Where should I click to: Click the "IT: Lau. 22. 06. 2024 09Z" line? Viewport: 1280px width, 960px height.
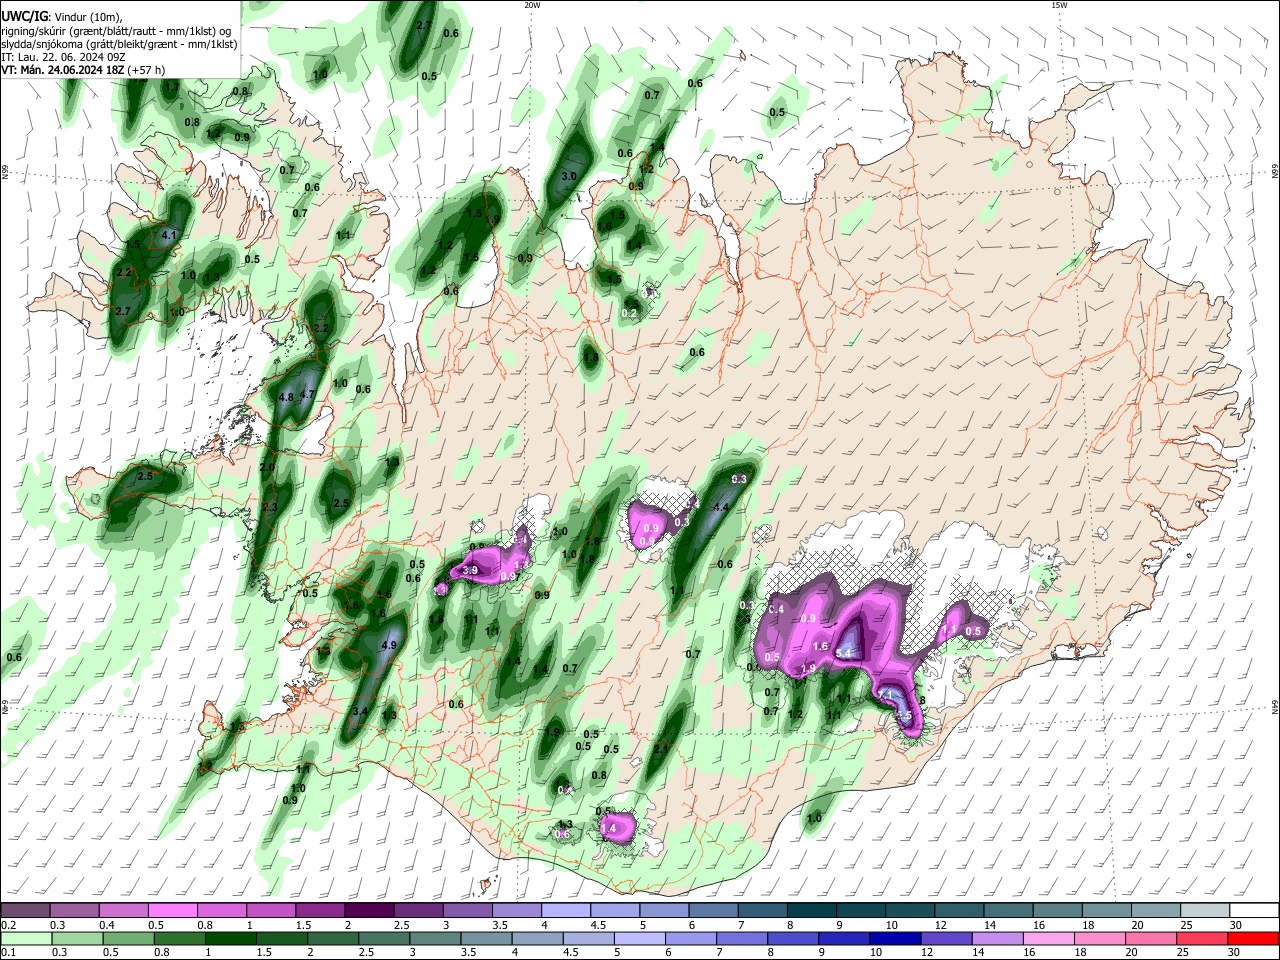coord(63,57)
